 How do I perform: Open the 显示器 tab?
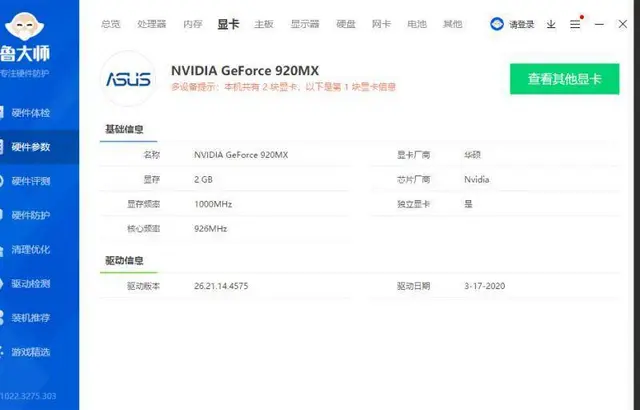[304, 24]
